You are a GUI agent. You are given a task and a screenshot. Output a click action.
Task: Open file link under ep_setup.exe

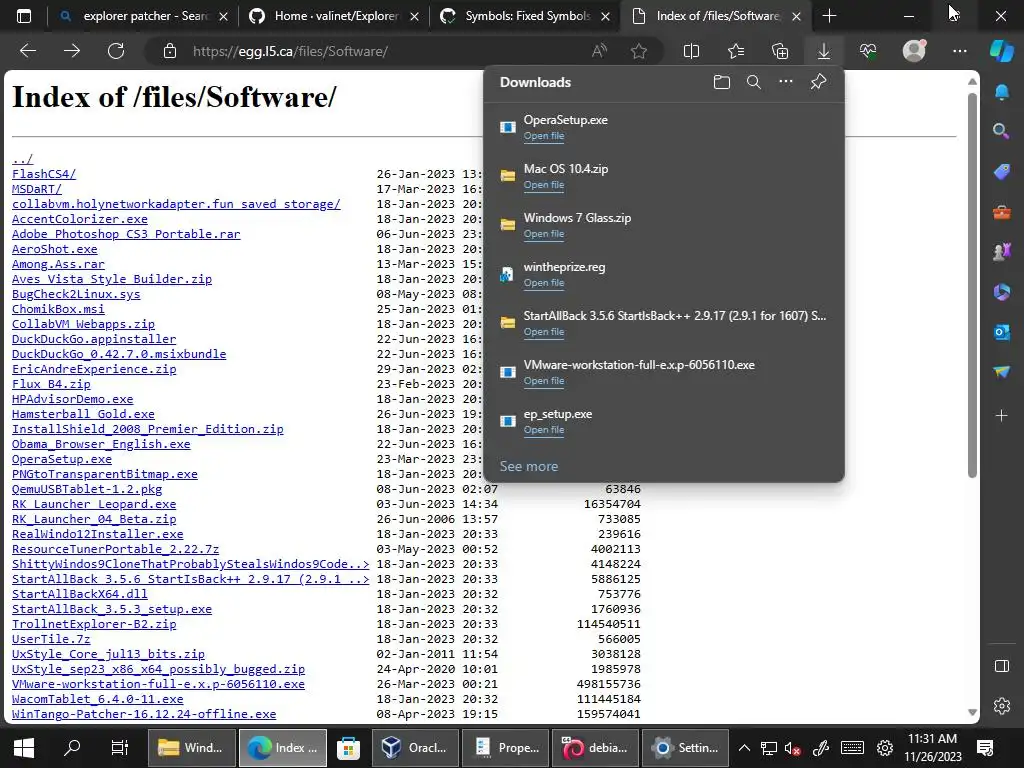543,430
